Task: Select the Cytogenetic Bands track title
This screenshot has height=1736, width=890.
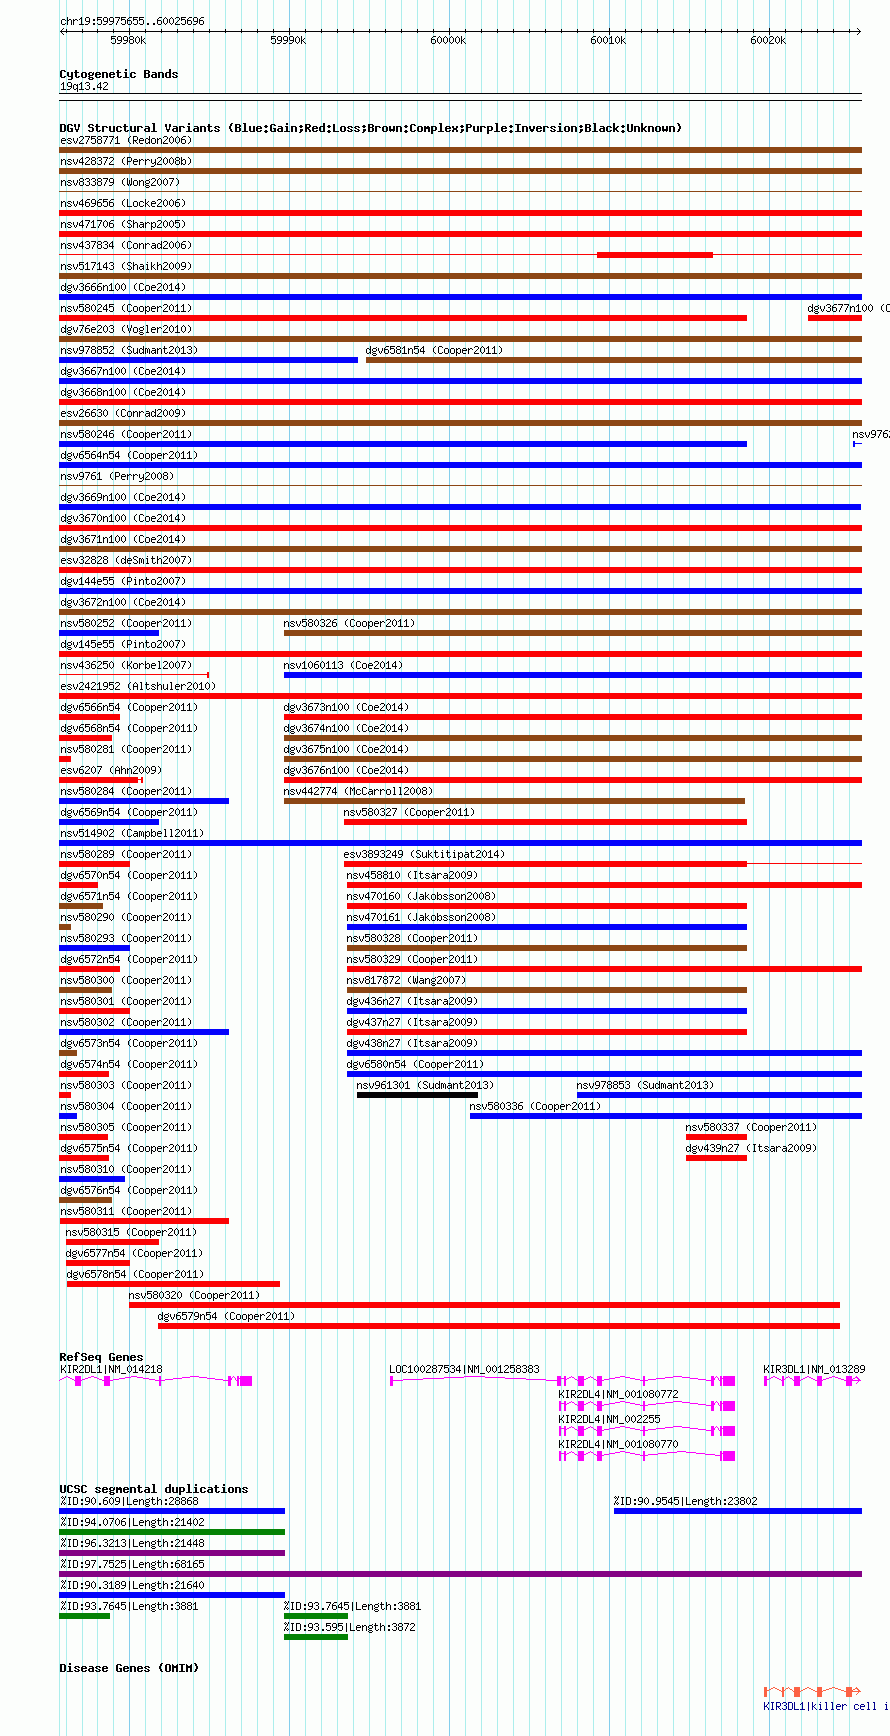Action: (119, 74)
